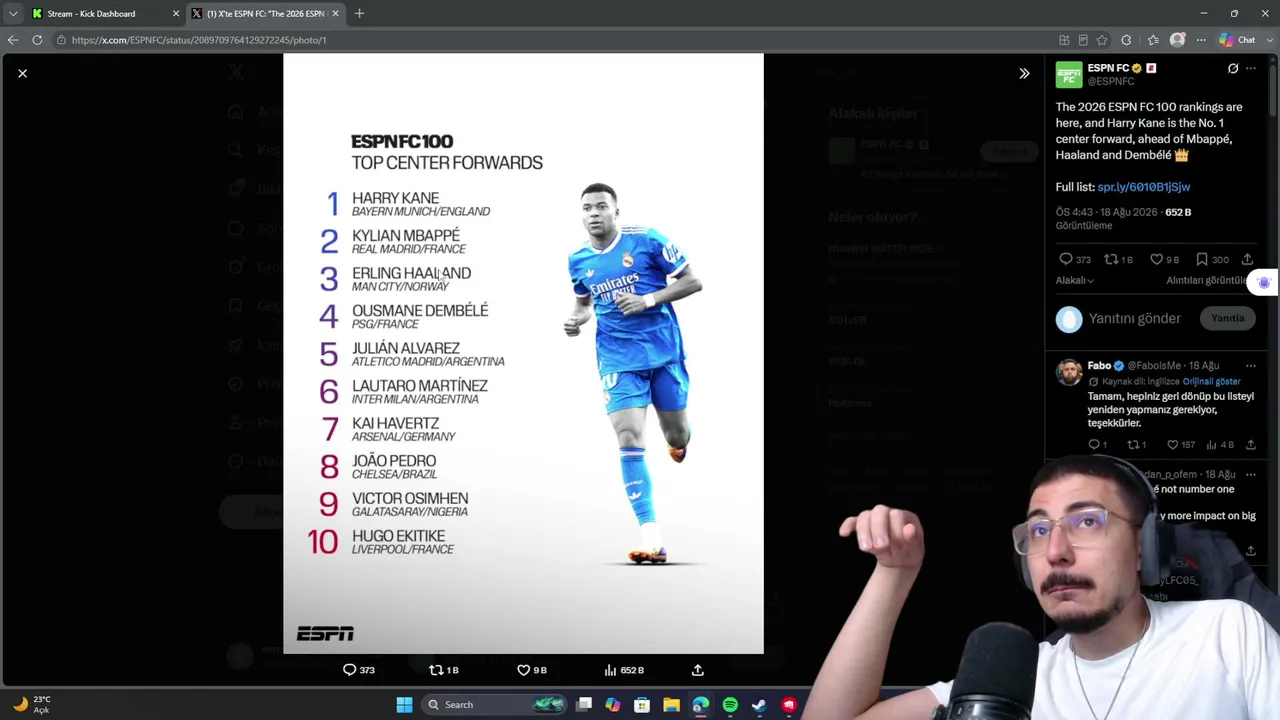Focus the Yanıtını gönder reply field

point(1135,318)
